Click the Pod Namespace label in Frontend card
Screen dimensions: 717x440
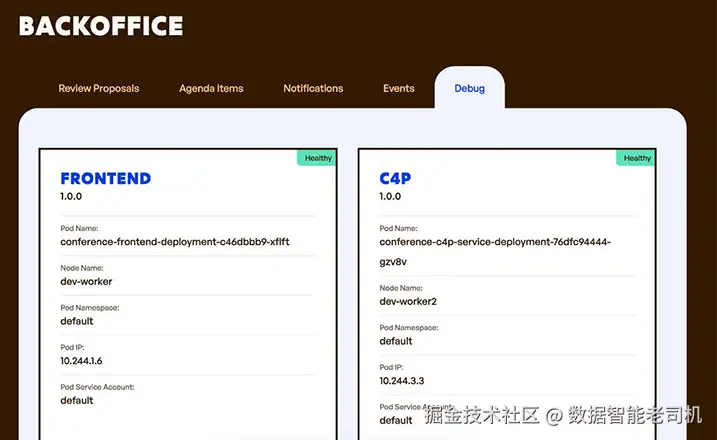pos(90,308)
